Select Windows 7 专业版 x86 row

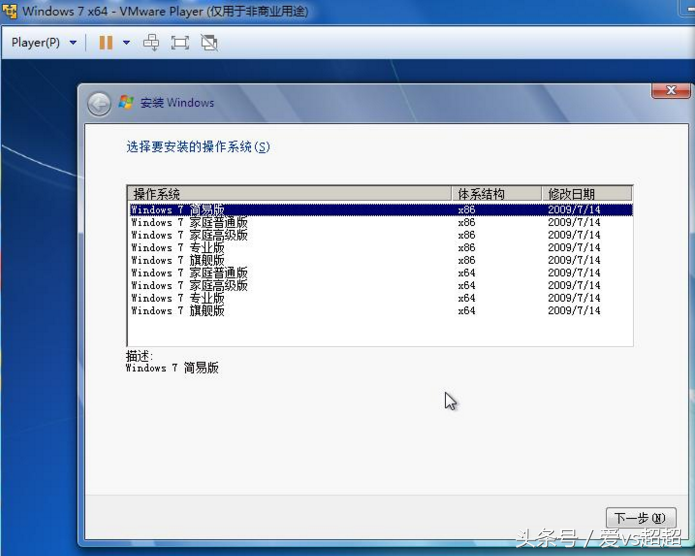click(381, 247)
